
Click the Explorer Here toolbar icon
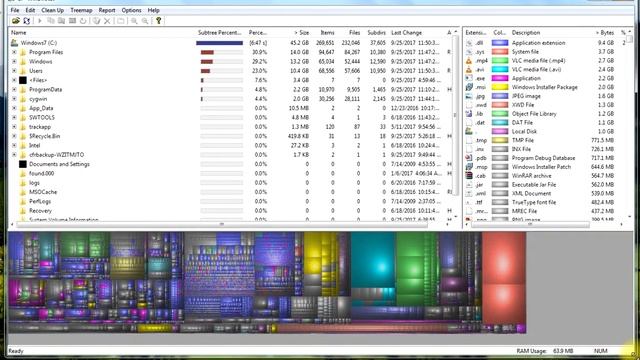[x=61, y=21]
